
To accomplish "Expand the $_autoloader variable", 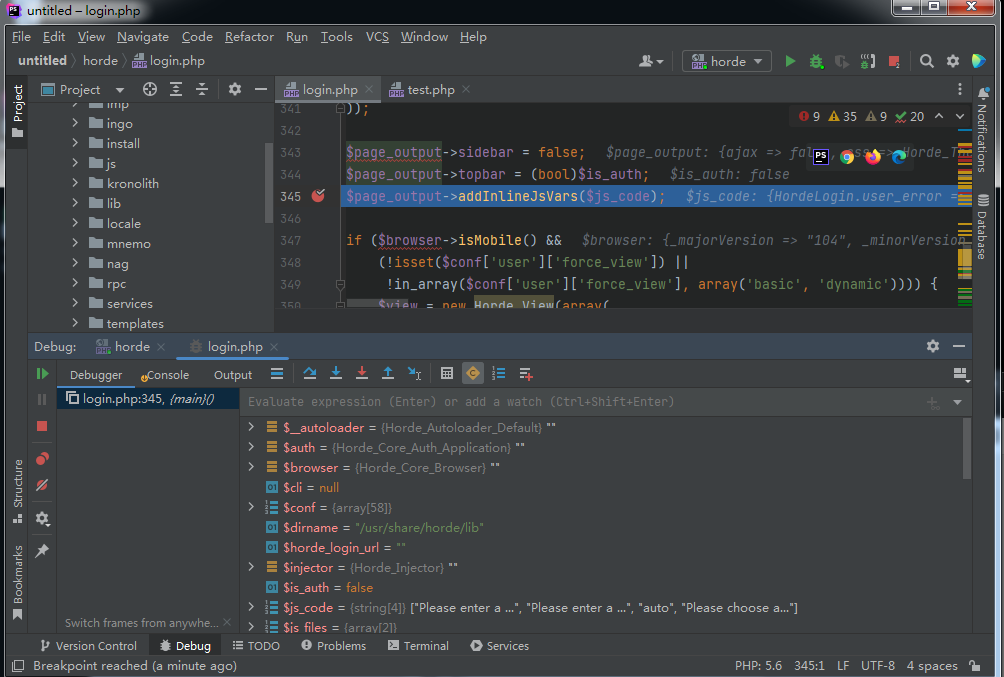I will 251,427.
